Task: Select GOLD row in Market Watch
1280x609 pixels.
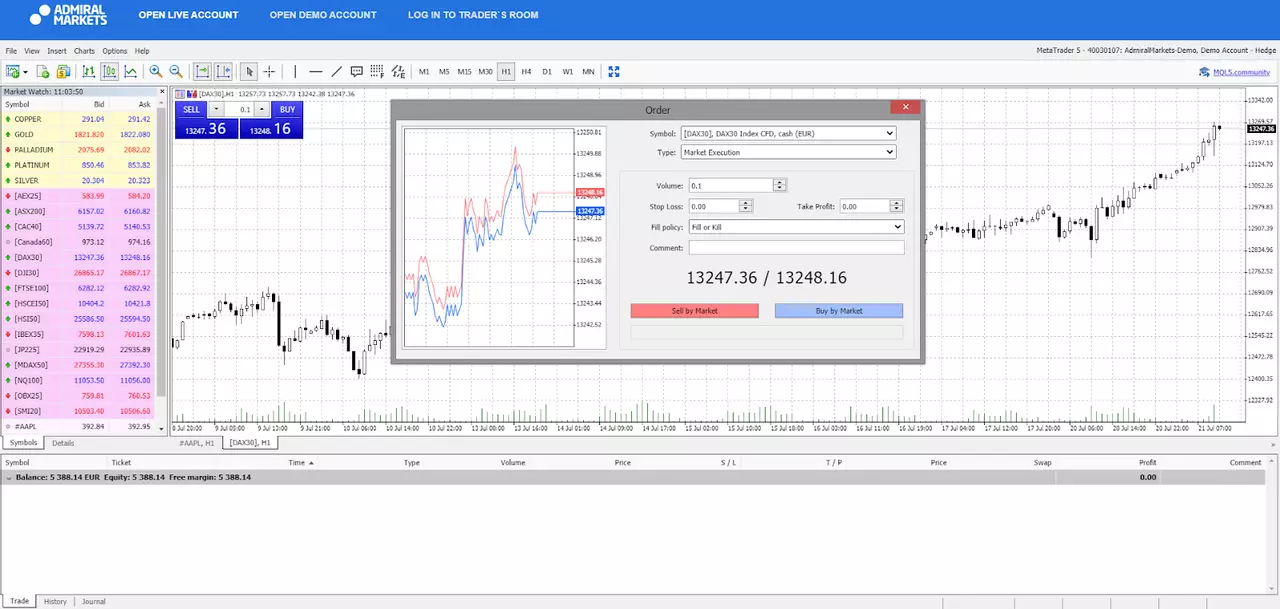Action: pos(78,134)
